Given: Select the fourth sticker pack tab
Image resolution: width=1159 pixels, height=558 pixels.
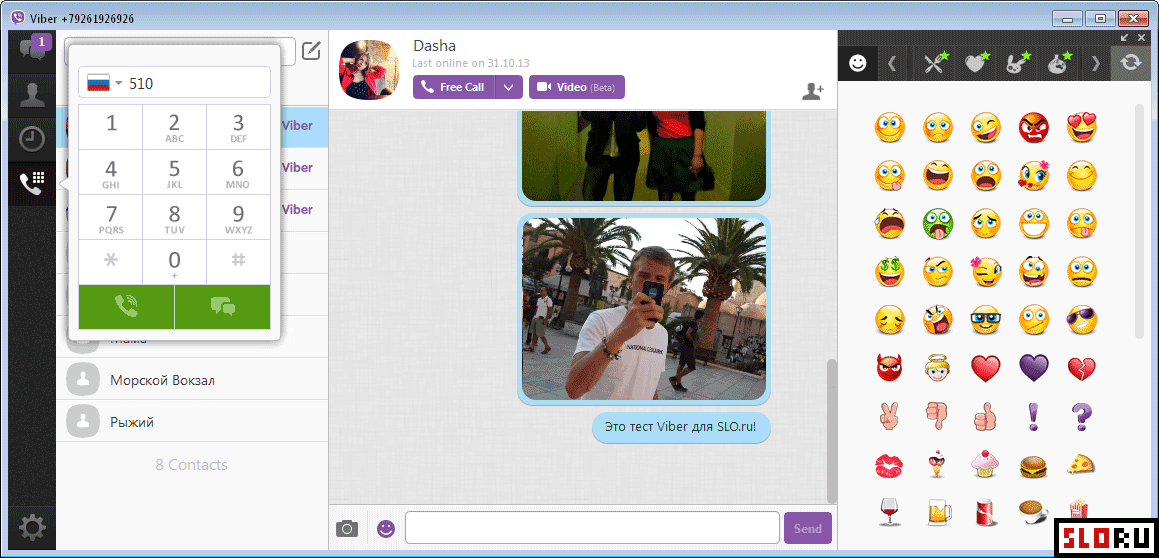Looking at the screenshot, I should point(1060,64).
